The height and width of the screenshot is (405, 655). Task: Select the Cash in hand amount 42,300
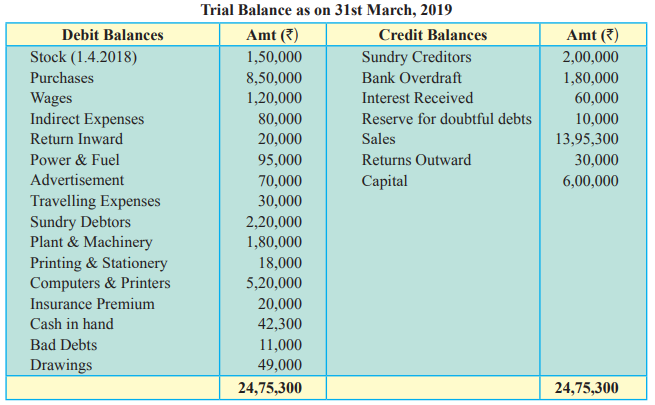(x=280, y=324)
